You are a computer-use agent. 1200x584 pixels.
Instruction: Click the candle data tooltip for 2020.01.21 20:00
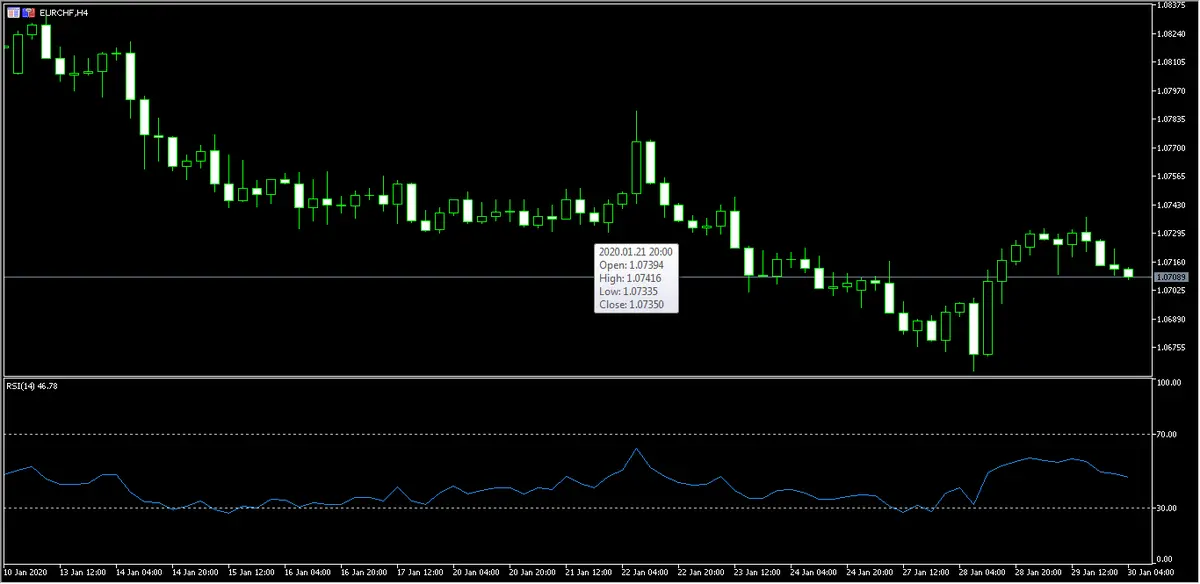(636, 277)
